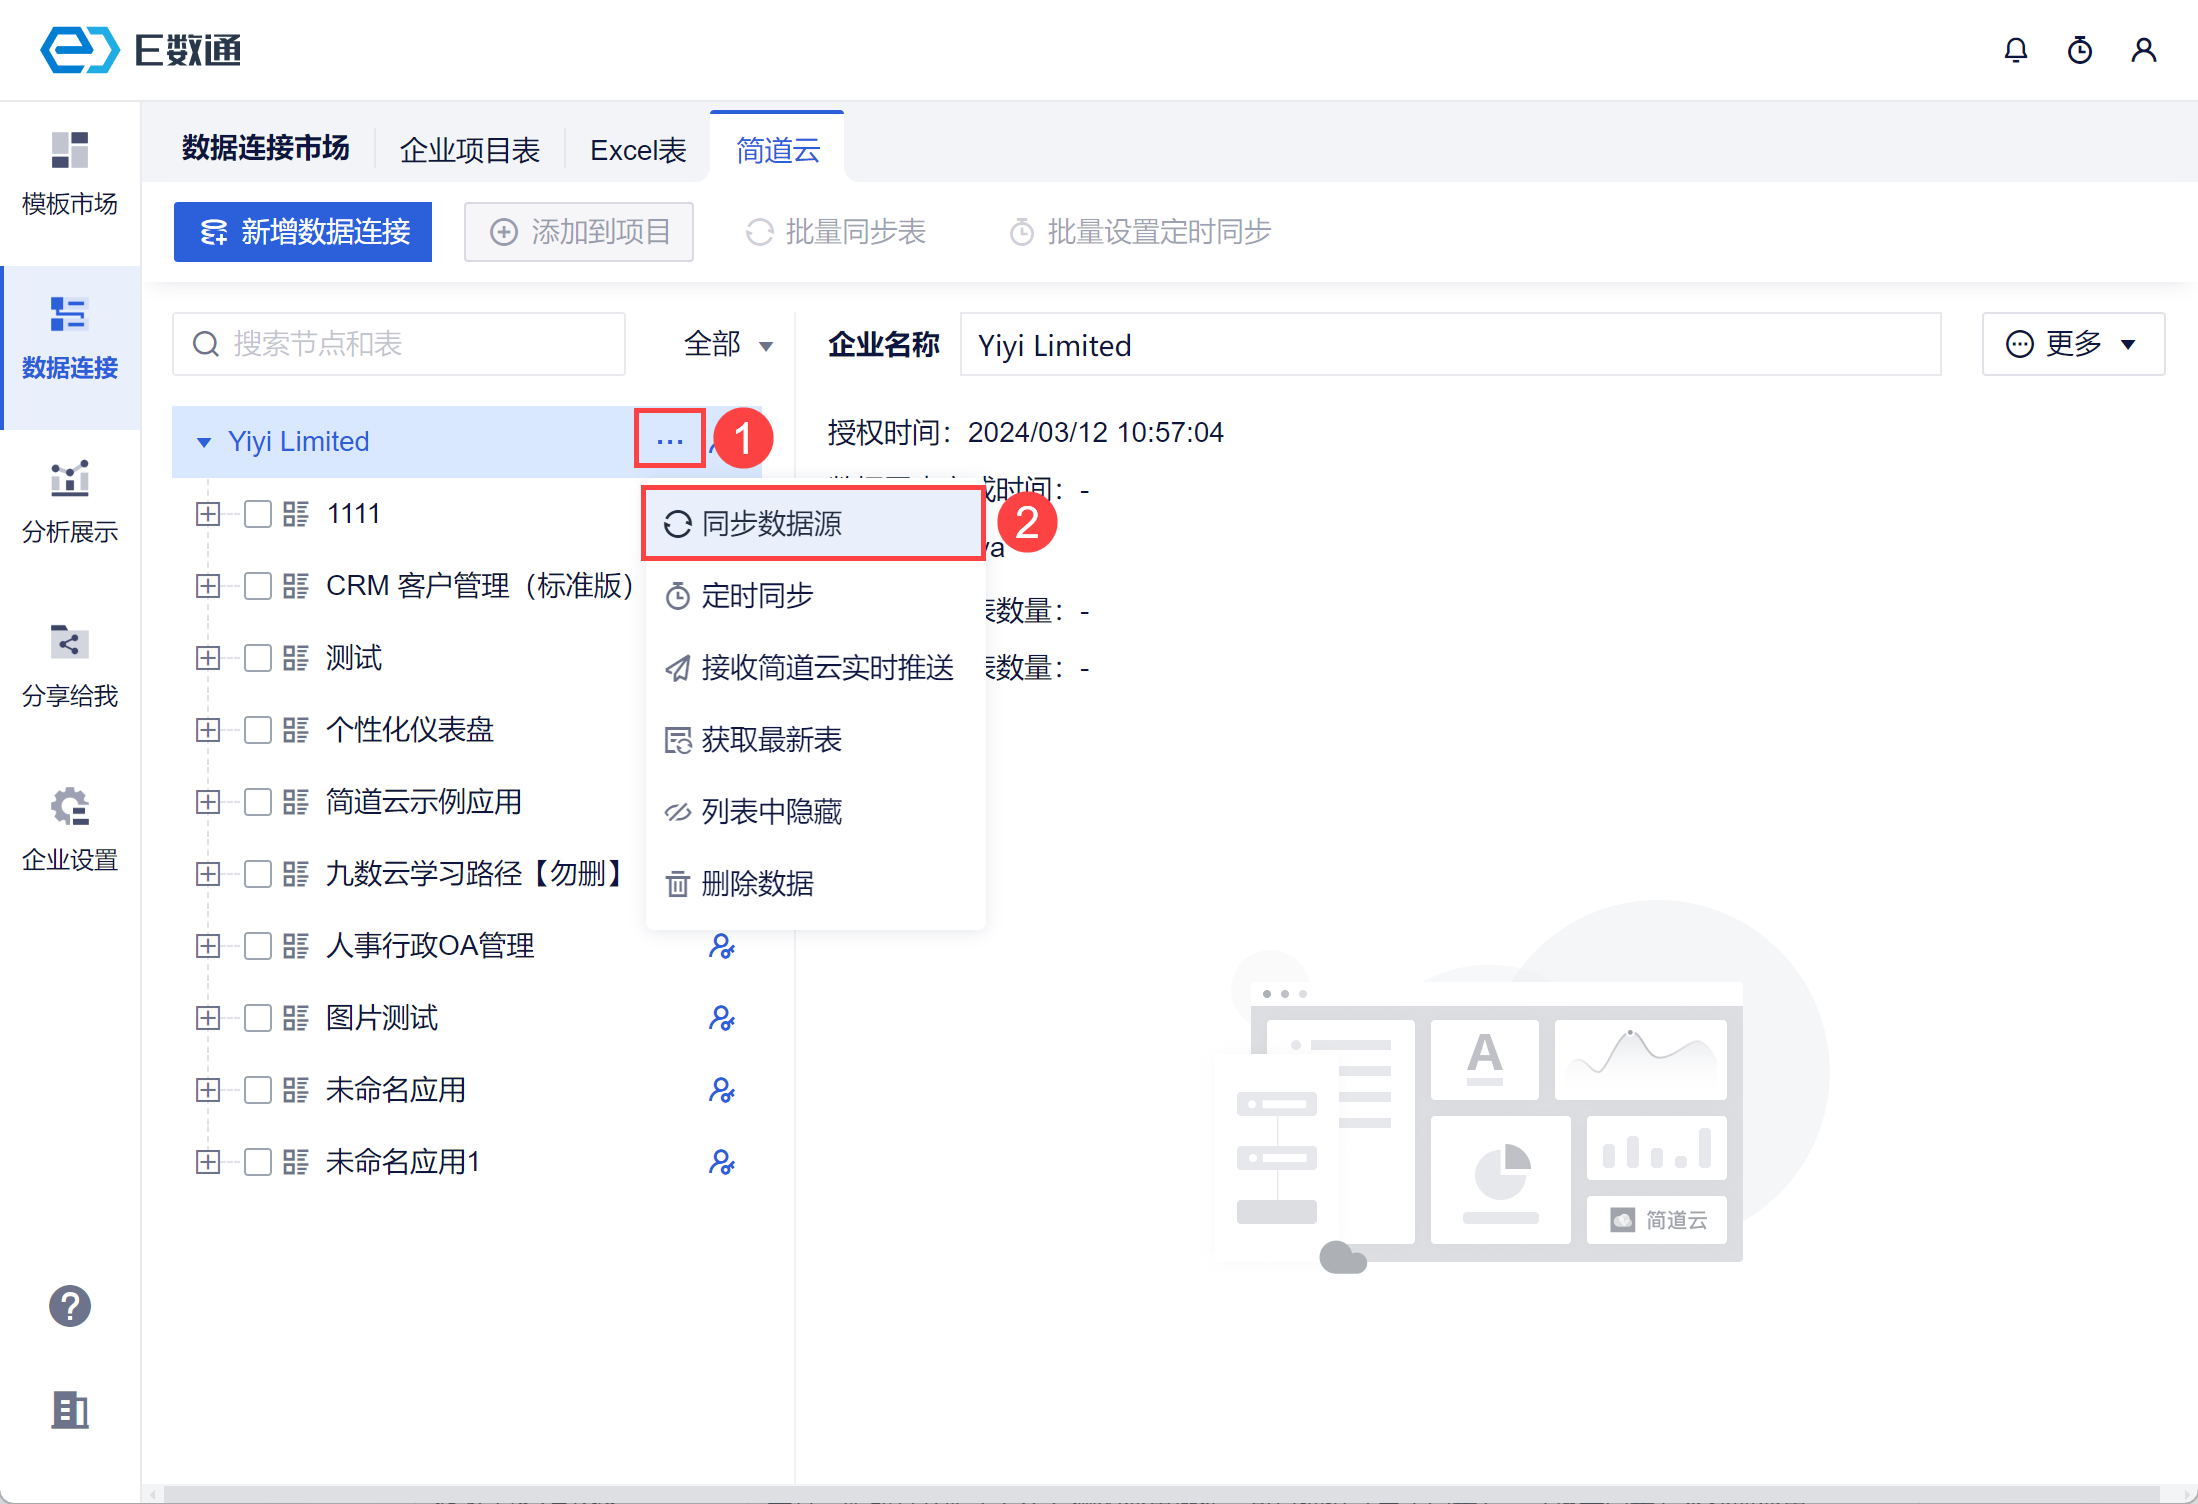Switch to the Excel表 tab

pyautogui.click(x=638, y=150)
